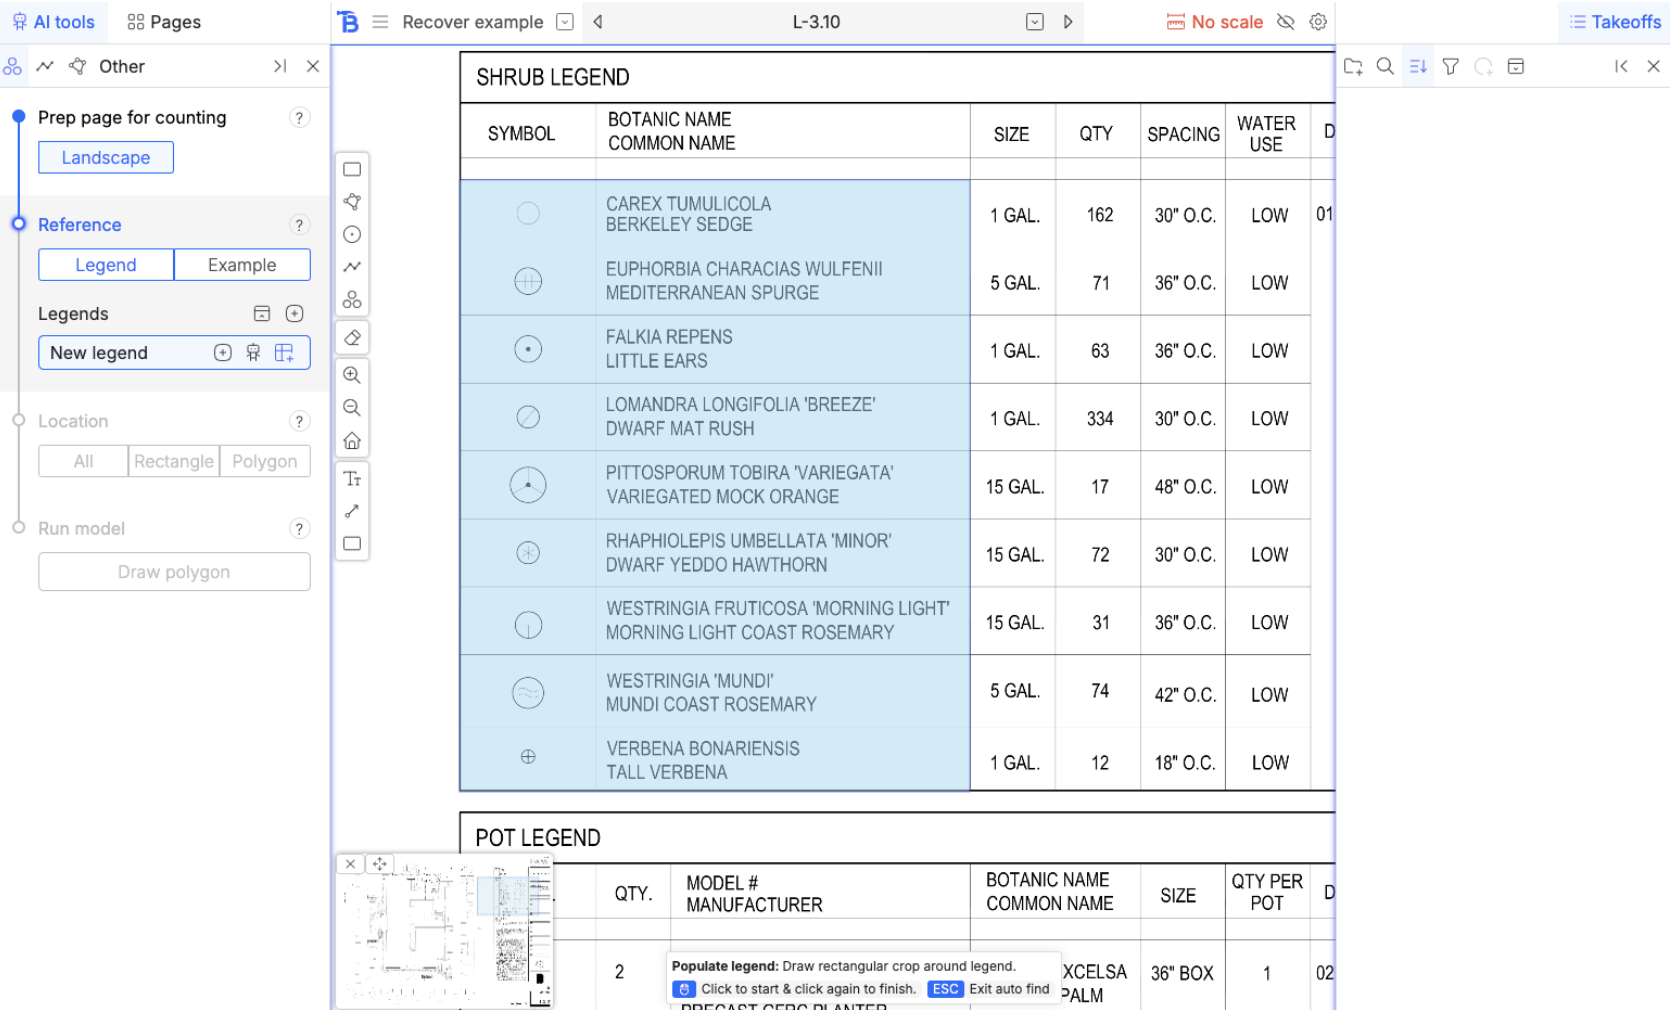
Task: Filter the takeoffs list
Action: click(x=1451, y=66)
